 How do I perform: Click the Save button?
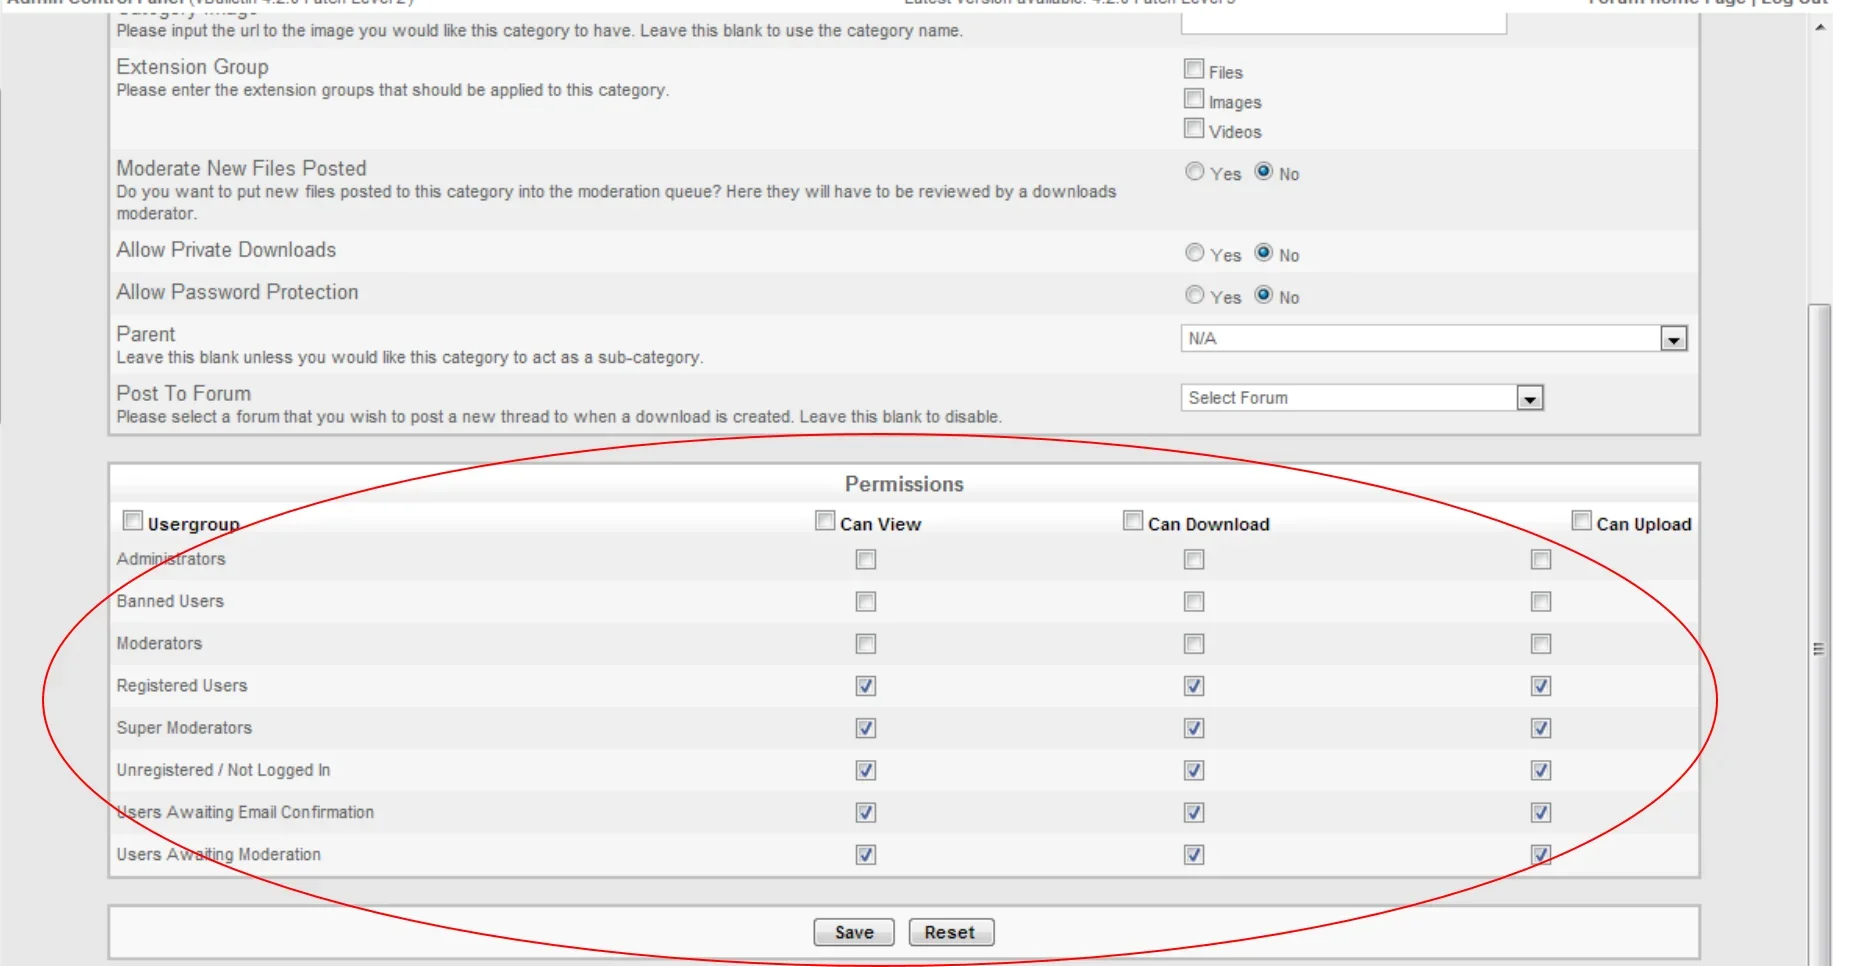[854, 932]
